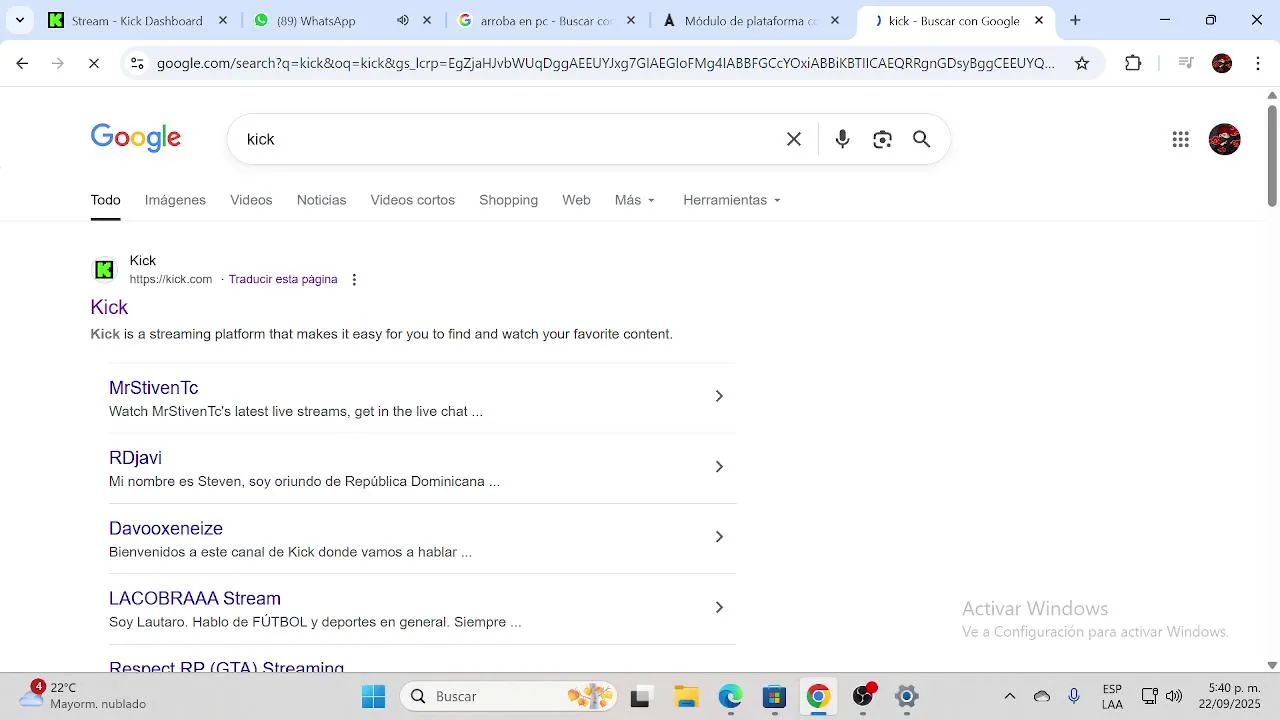
Task: Open a new browser tab
Action: 1075,20
